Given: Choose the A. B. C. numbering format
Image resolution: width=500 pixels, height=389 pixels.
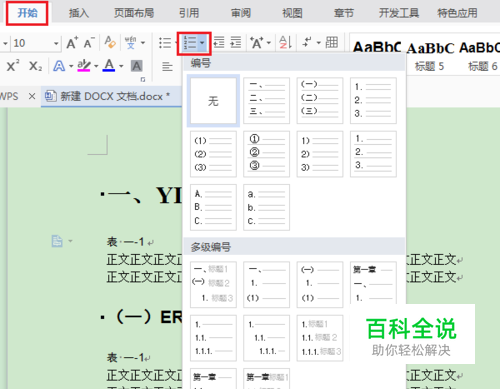Looking at the screenshot, I should (213, 207).
